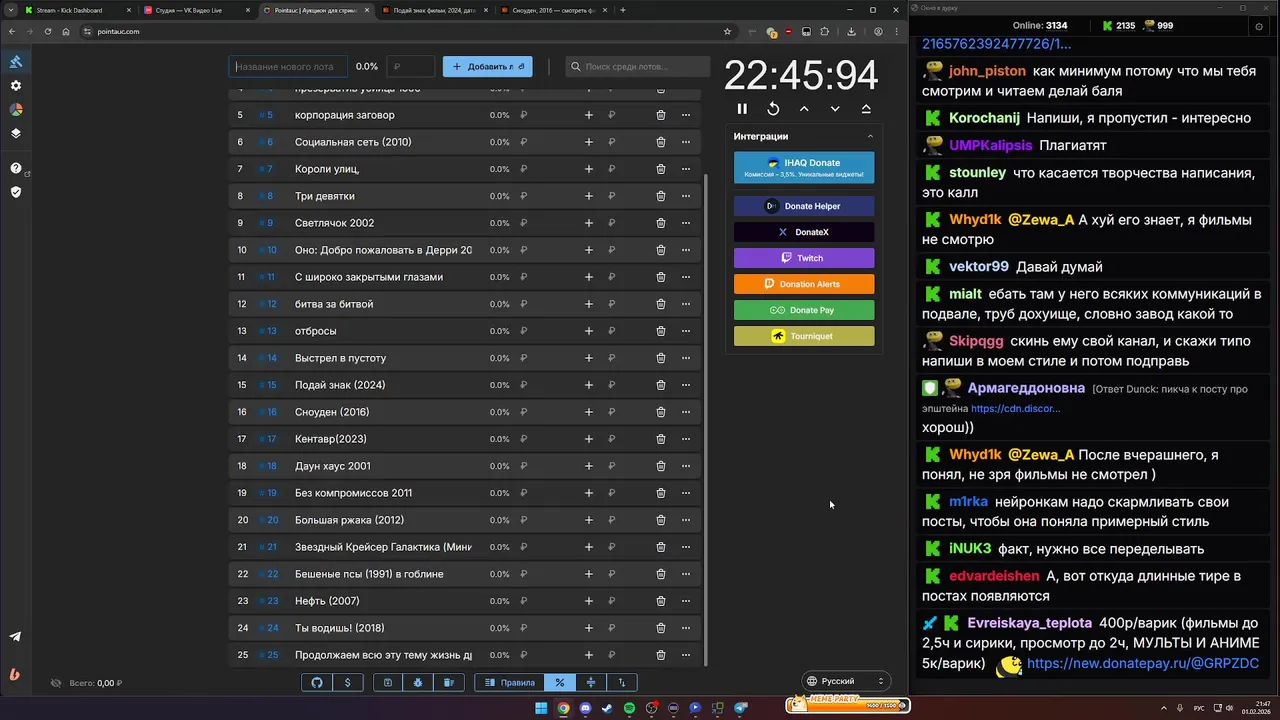The image size is (1280, 720).
Task: Toggle the percent display button
Action: [x=560, y=682]
